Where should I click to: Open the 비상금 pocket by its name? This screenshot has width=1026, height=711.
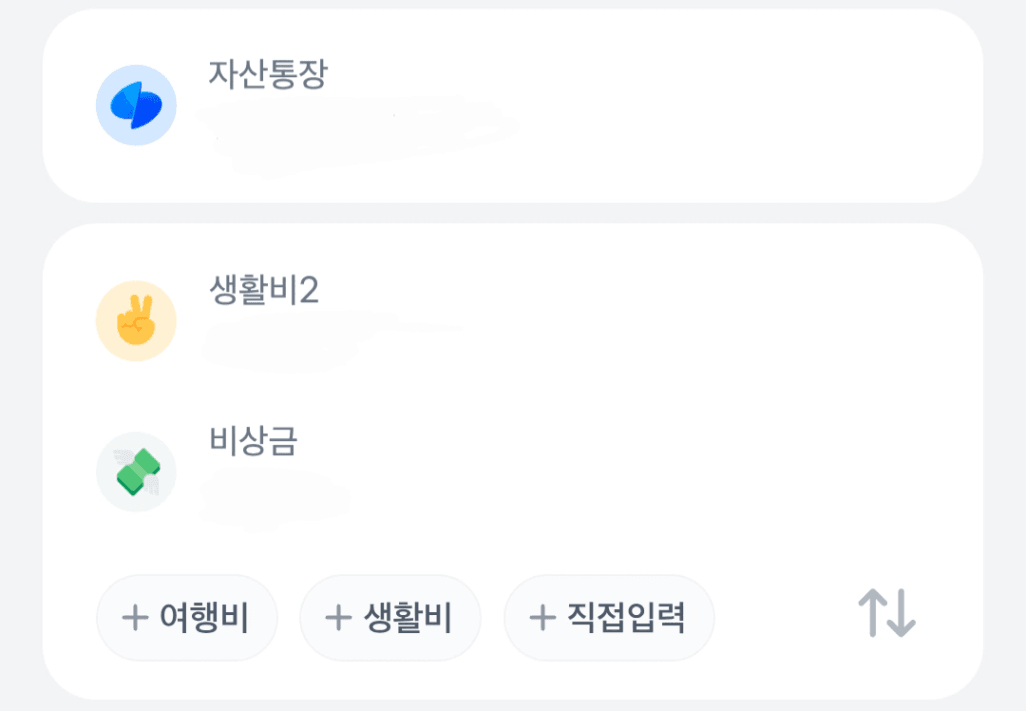[x=253, y=441]
